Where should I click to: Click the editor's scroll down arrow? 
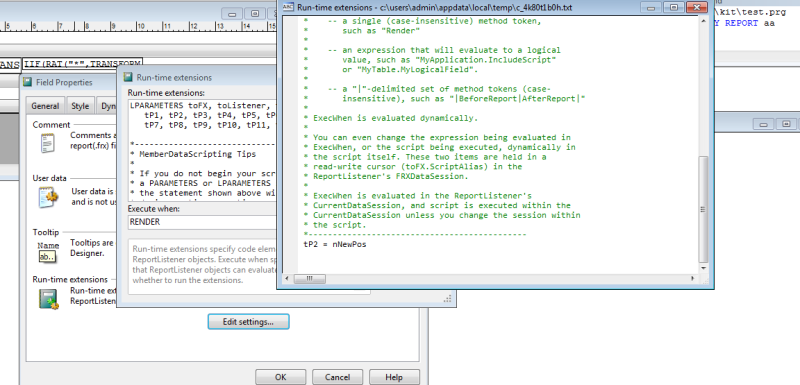point(703,268)
